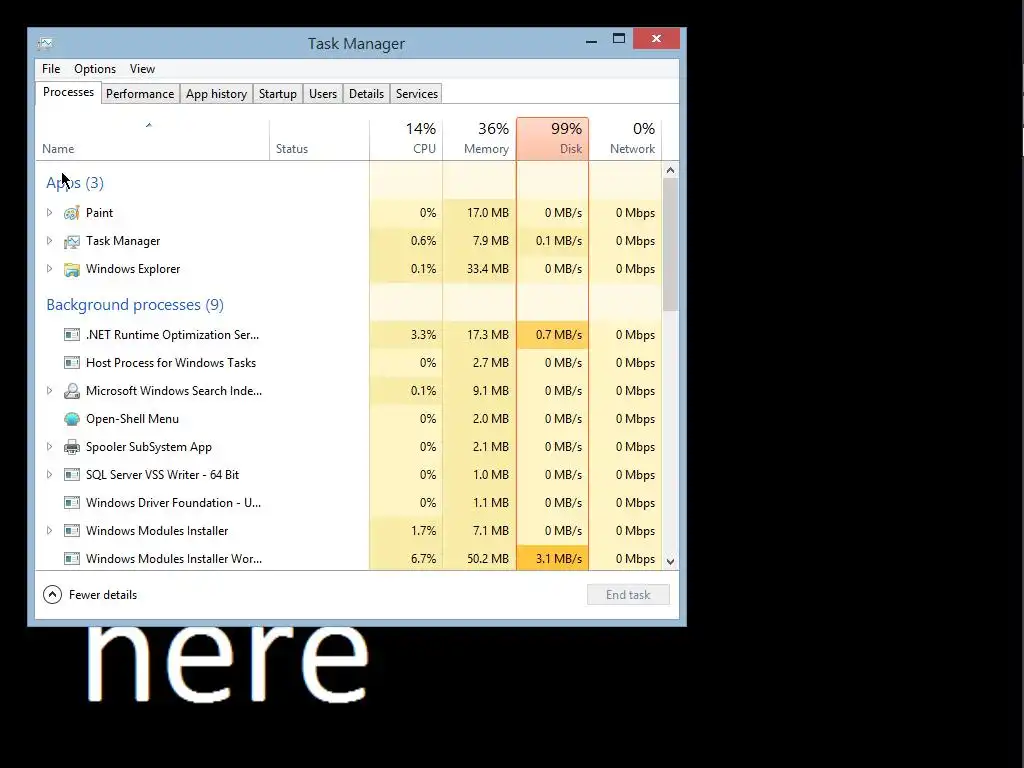Screen dimensions: 1024x768
Task: Click the Fewer details arrow icon
Action: point(52,595)
